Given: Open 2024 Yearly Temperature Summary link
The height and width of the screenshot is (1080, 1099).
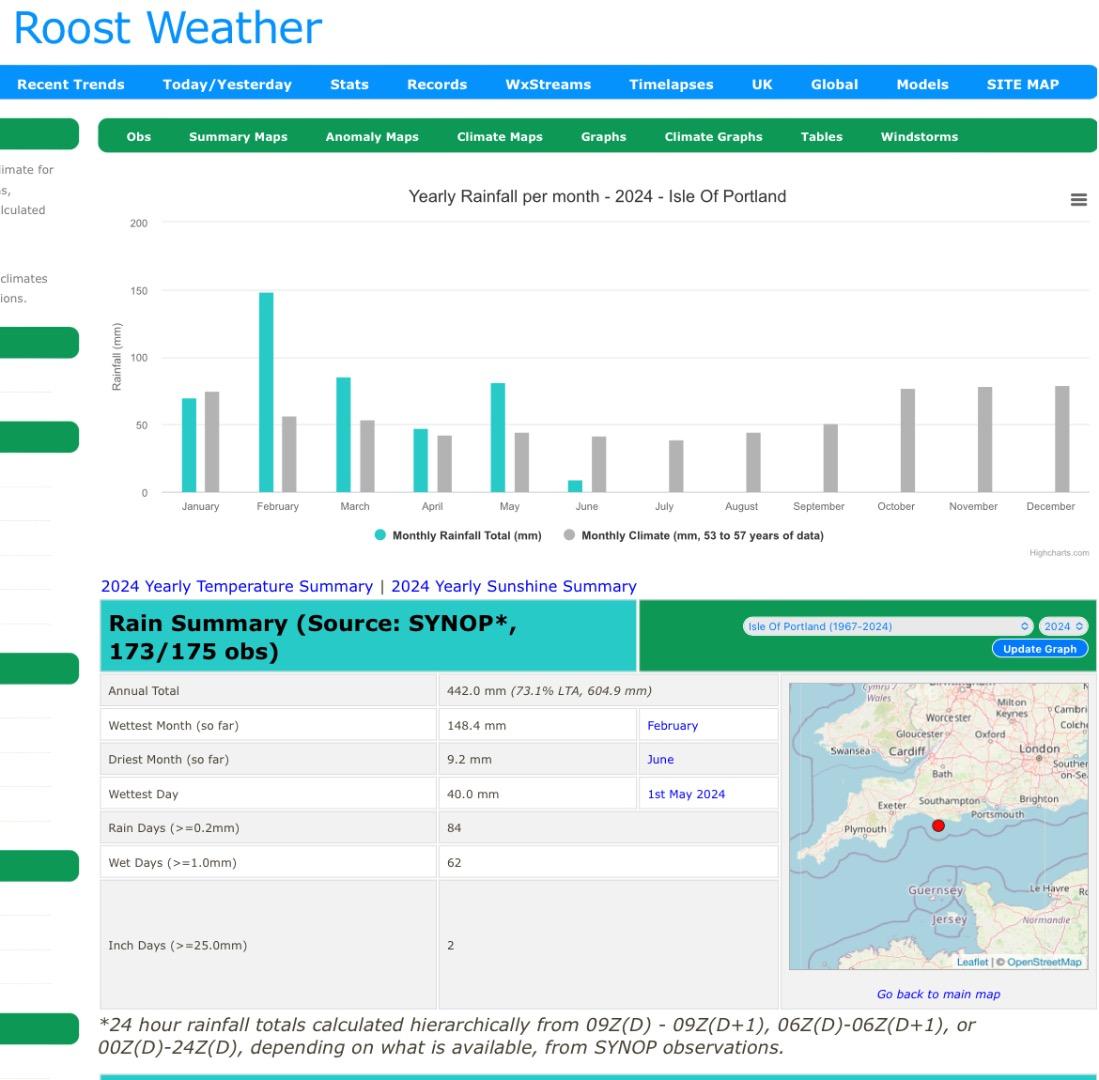Looking at the screenshot, I should tap(237, 586).
